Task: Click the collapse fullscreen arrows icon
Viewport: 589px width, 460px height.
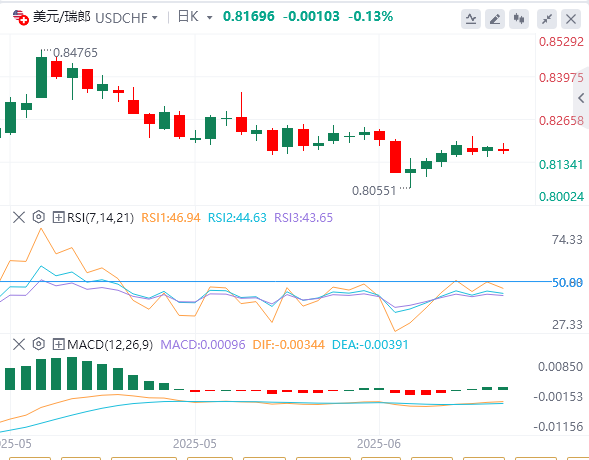Action: [x=547, y=19]
